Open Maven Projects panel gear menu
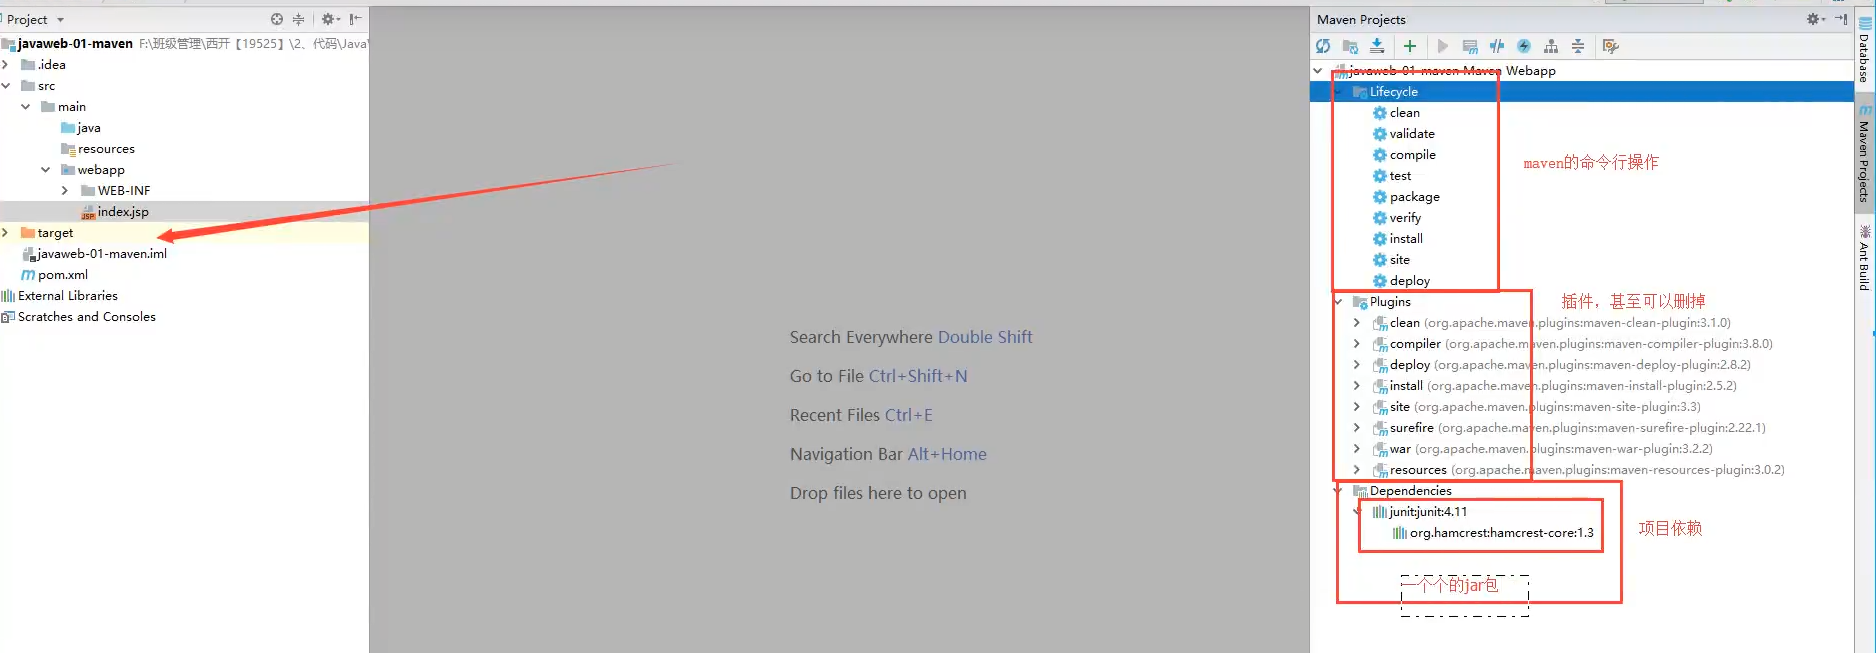 point(1816,19)
